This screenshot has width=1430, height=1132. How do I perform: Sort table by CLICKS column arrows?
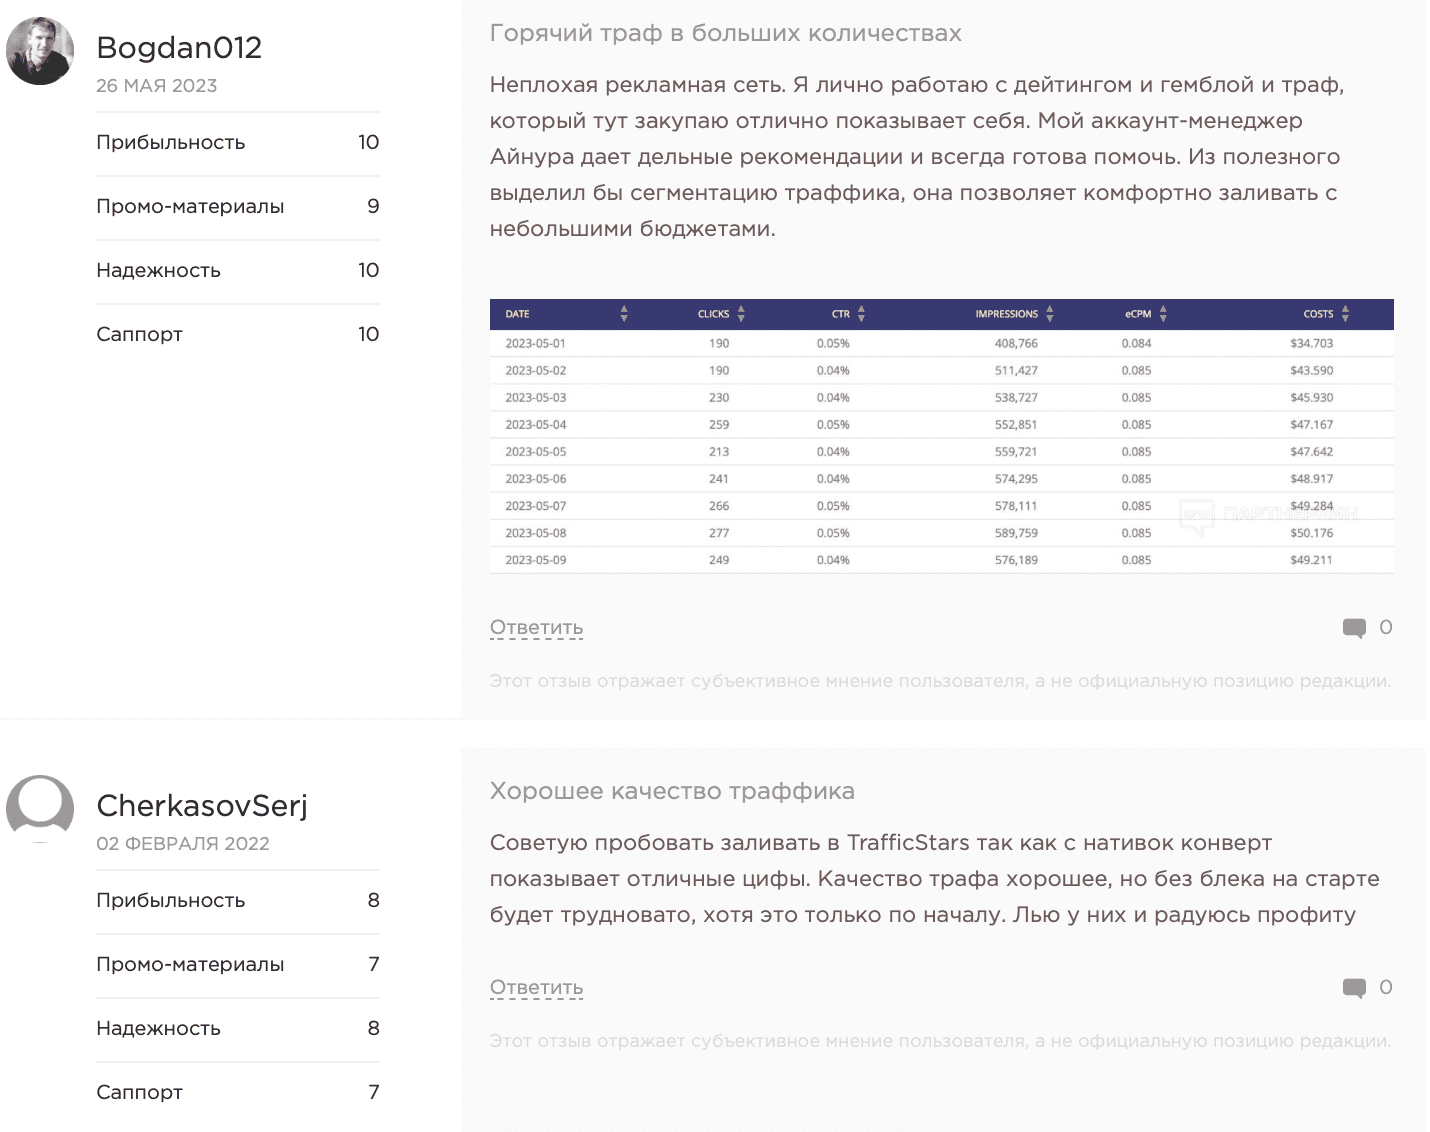(741, 314)
